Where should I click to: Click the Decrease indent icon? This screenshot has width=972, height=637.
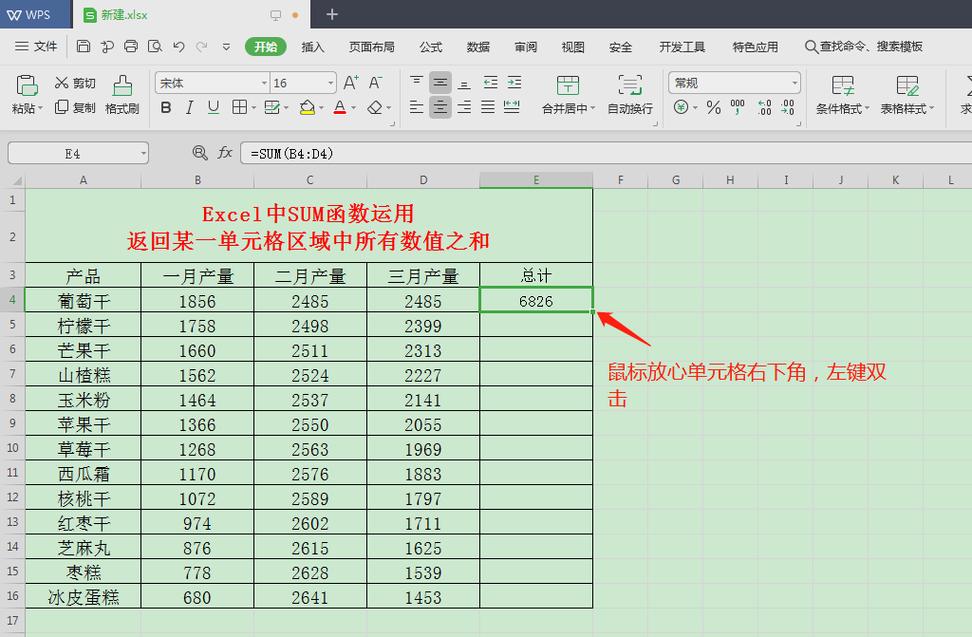coord(490,82)
